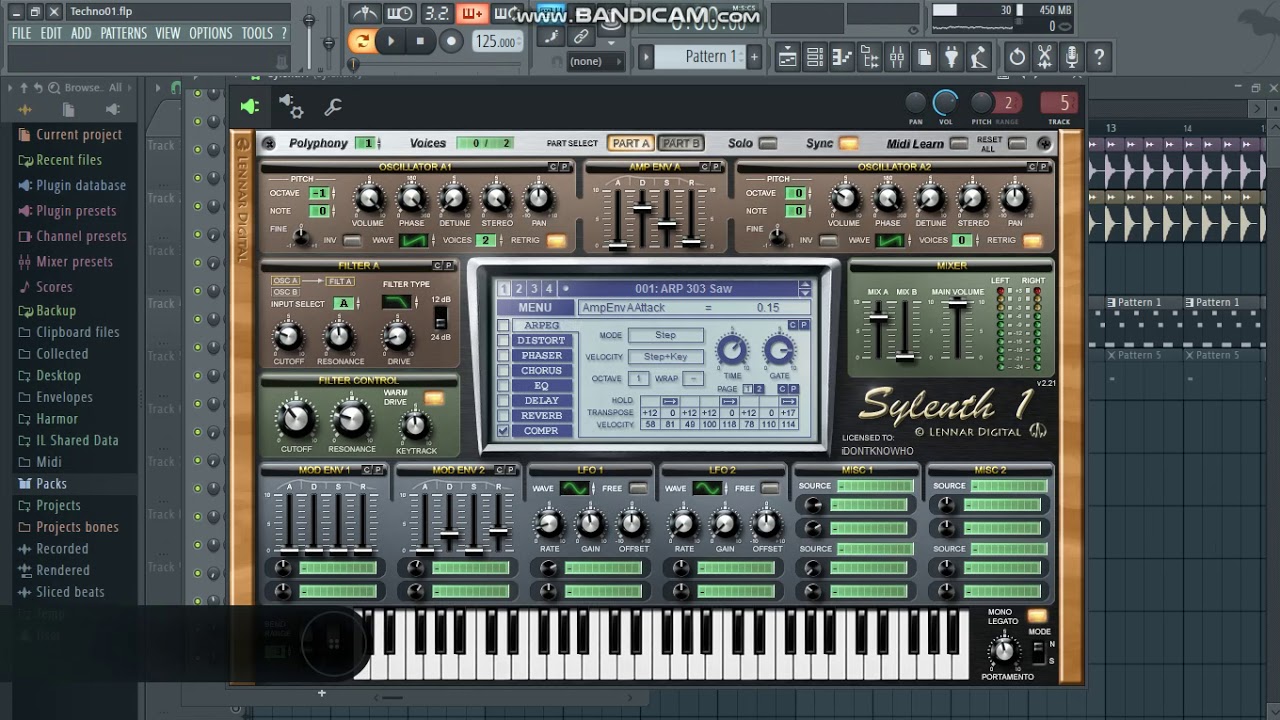Toggle the MONO LEGATO switch
Viewport: 1280px width, 720px height.
[x=1037, y=616]
